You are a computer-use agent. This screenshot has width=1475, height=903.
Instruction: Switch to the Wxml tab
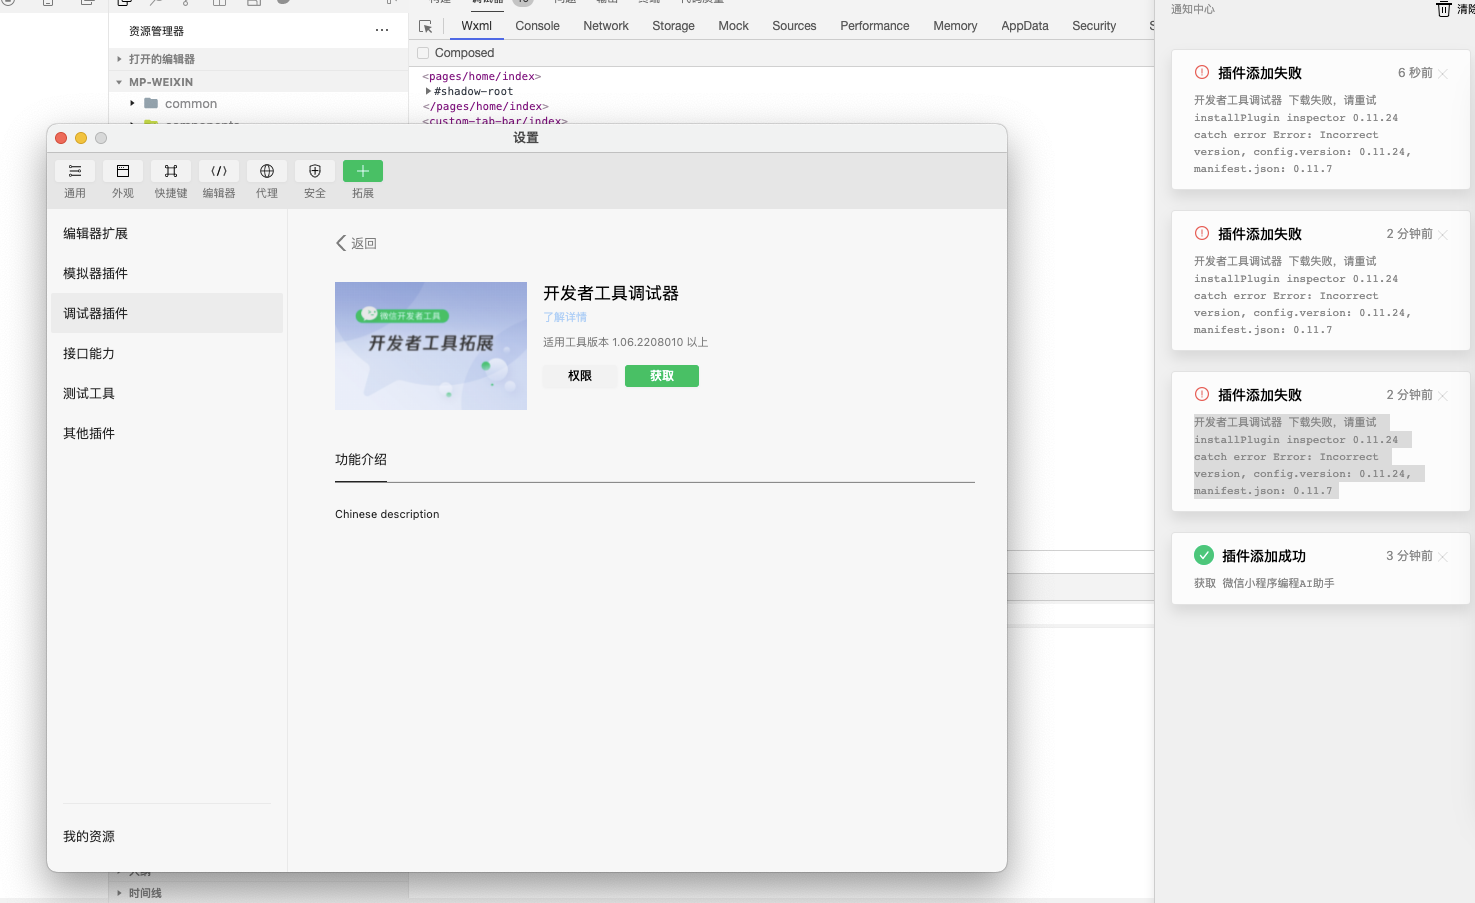[x=476, y=26]
